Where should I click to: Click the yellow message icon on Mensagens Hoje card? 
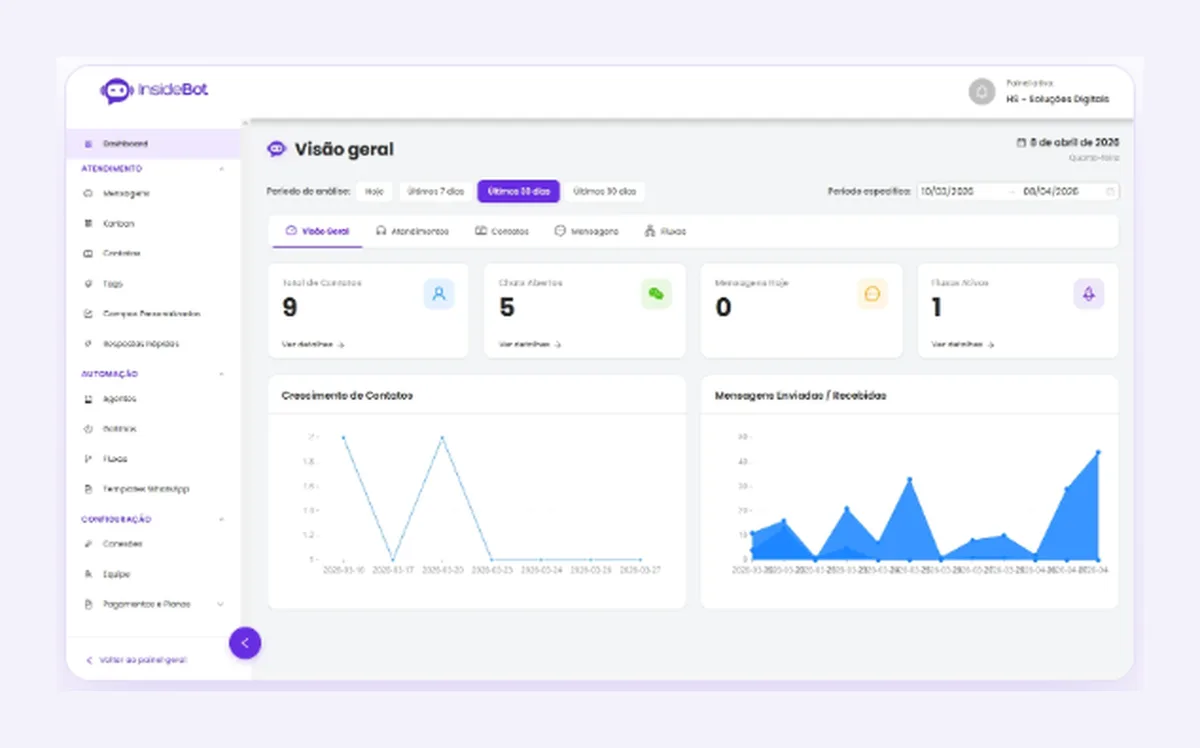point(872,294)
